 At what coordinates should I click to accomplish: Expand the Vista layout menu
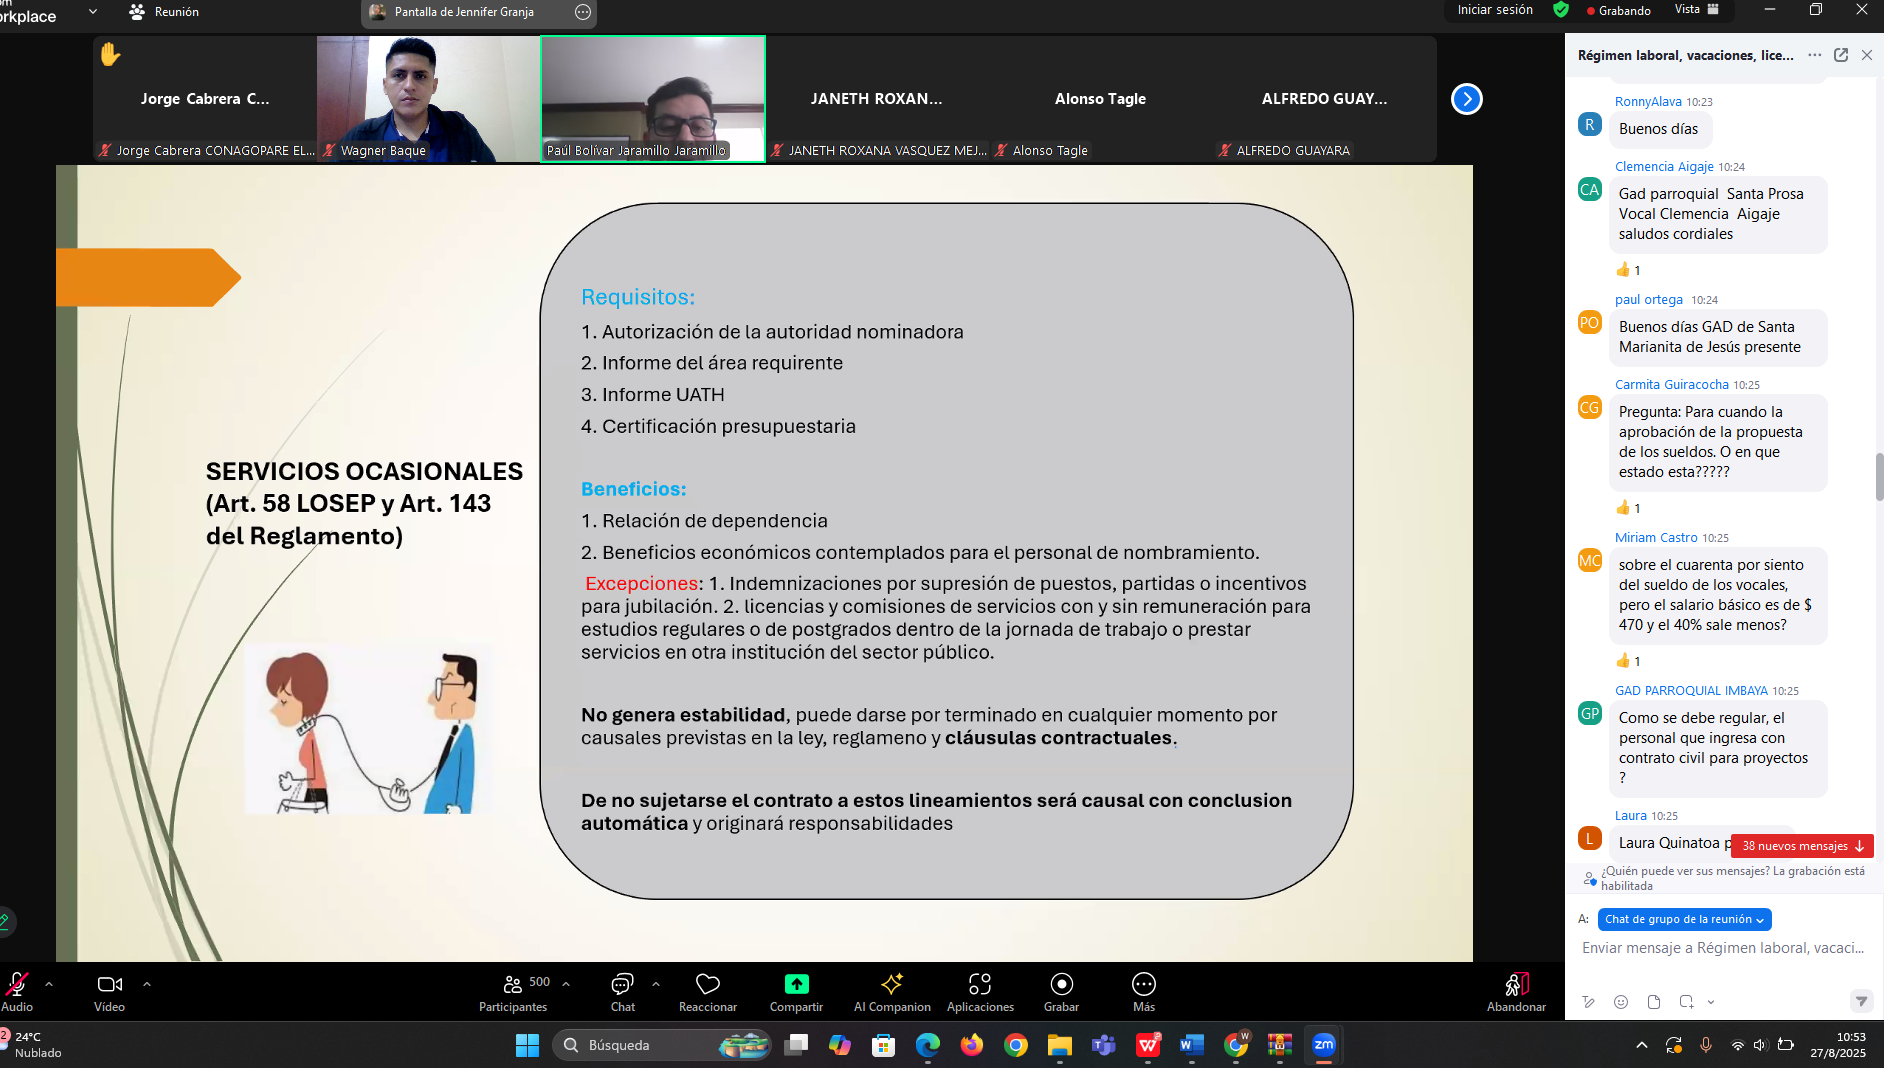(1696, 10)
